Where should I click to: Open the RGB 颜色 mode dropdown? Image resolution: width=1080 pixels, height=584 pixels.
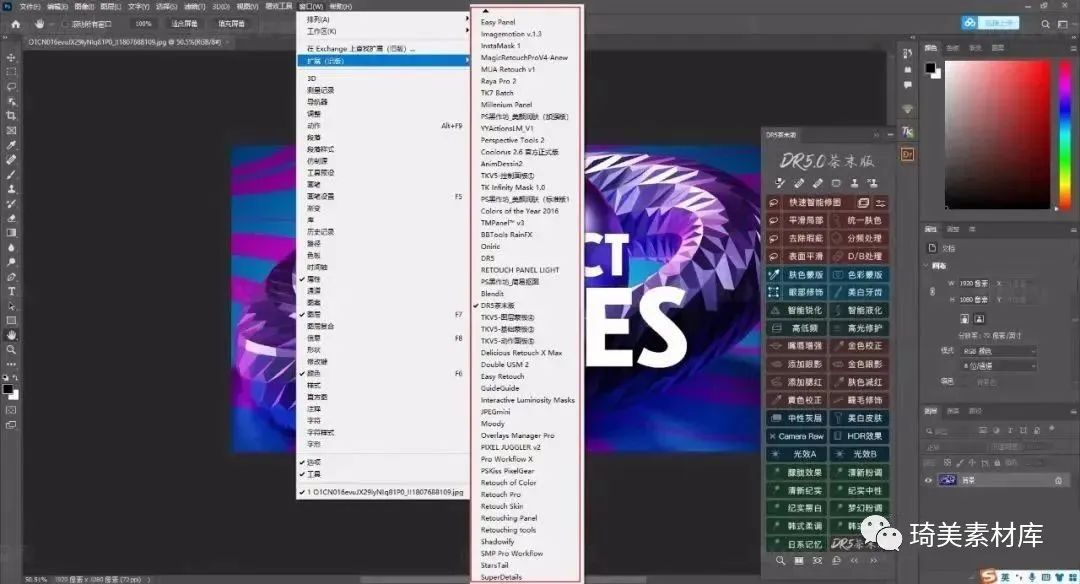coord(998,351)
